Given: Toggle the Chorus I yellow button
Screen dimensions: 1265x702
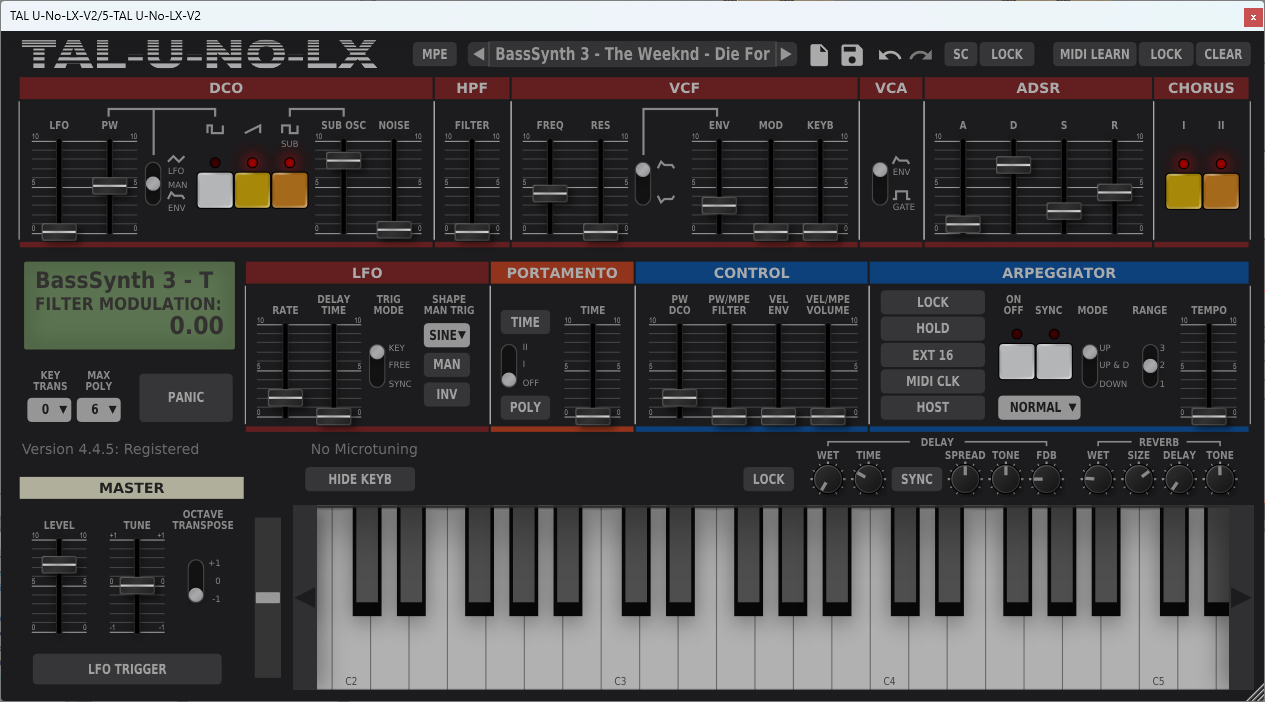Looking at the screenshot, I should click(1184, 191).
